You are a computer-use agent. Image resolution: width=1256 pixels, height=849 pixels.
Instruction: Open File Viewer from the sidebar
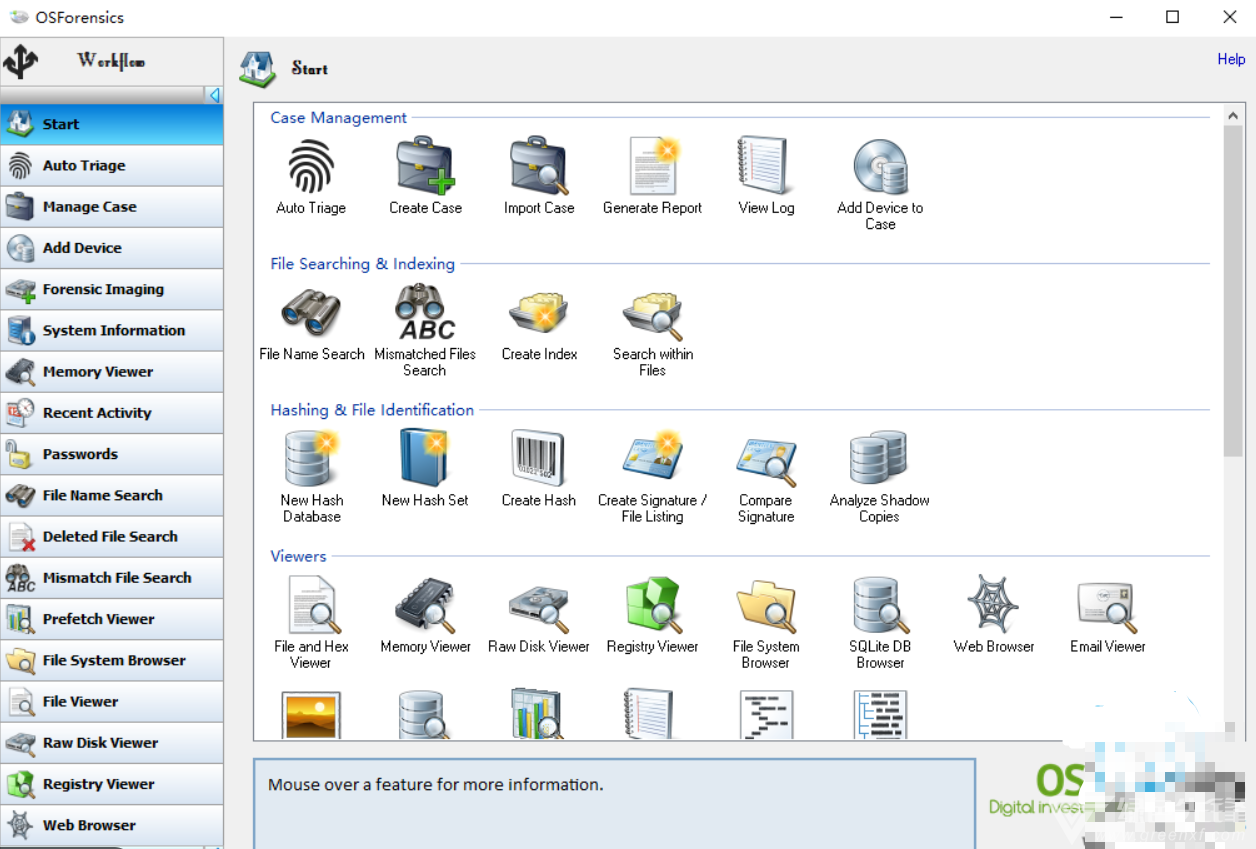point(112,701)
